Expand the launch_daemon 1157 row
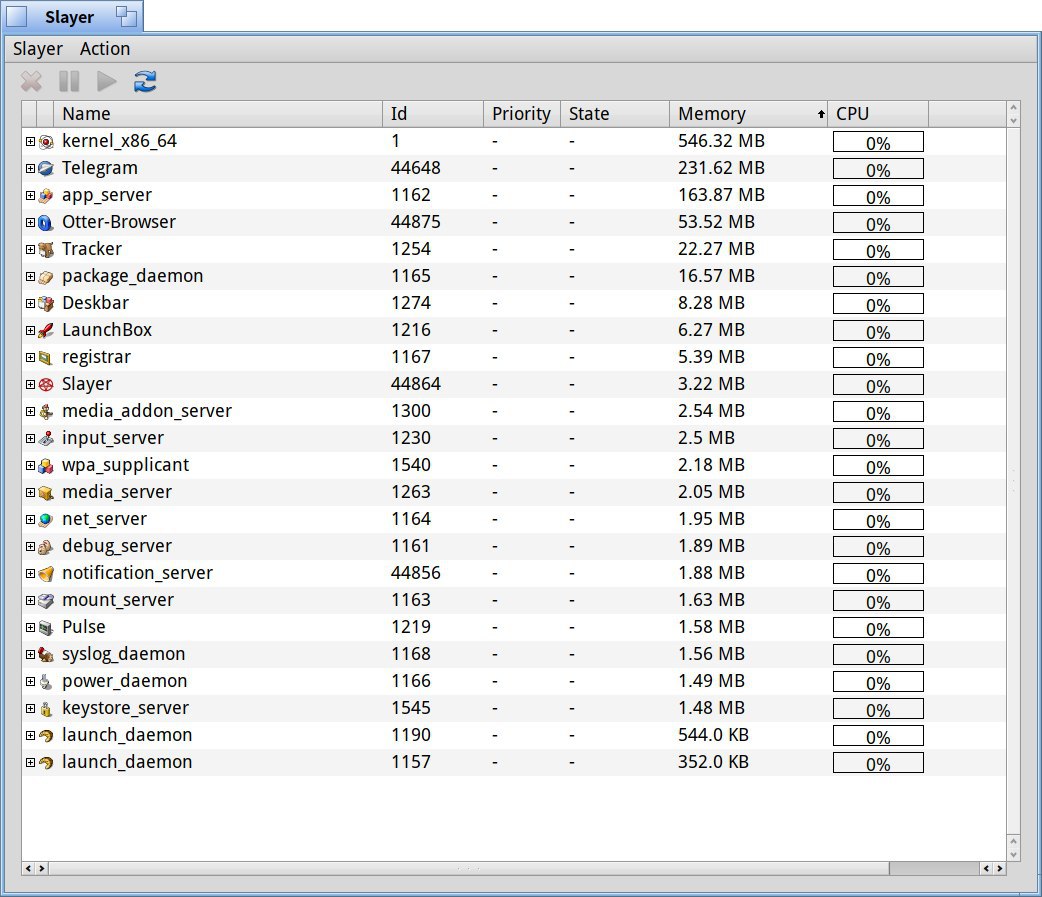 30,762
